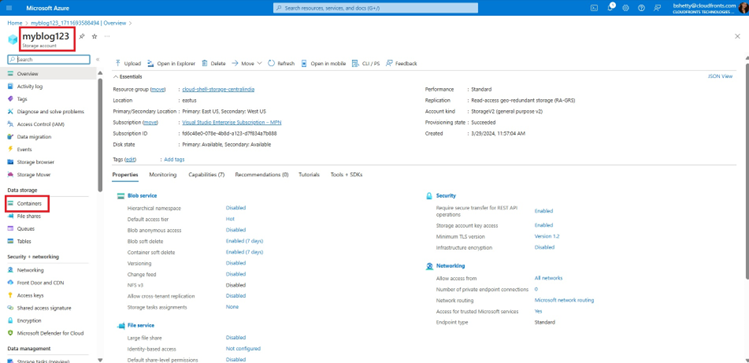This screenshot has width=749, height=363.
Task: Click Add tags link
Action: (174, 160)
